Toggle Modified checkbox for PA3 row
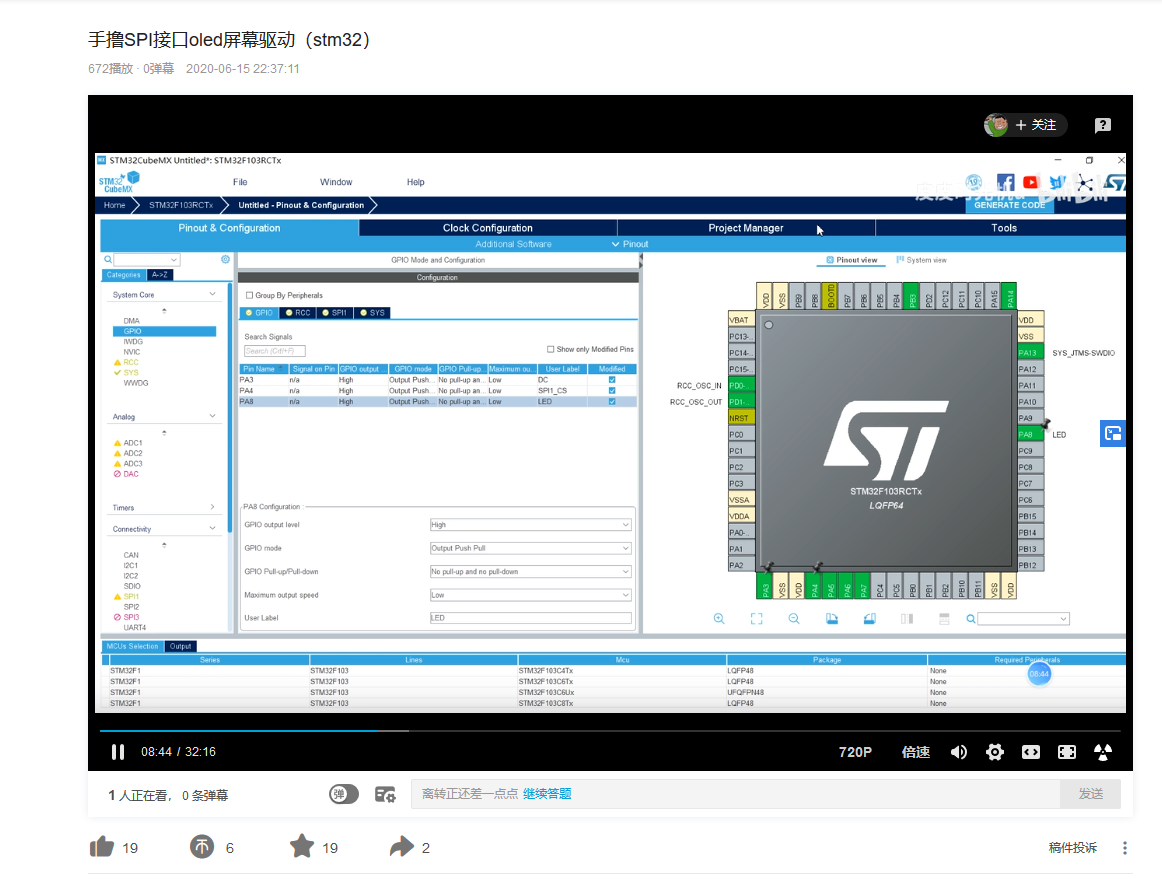Screen dimensions: 1162x879 611,379
